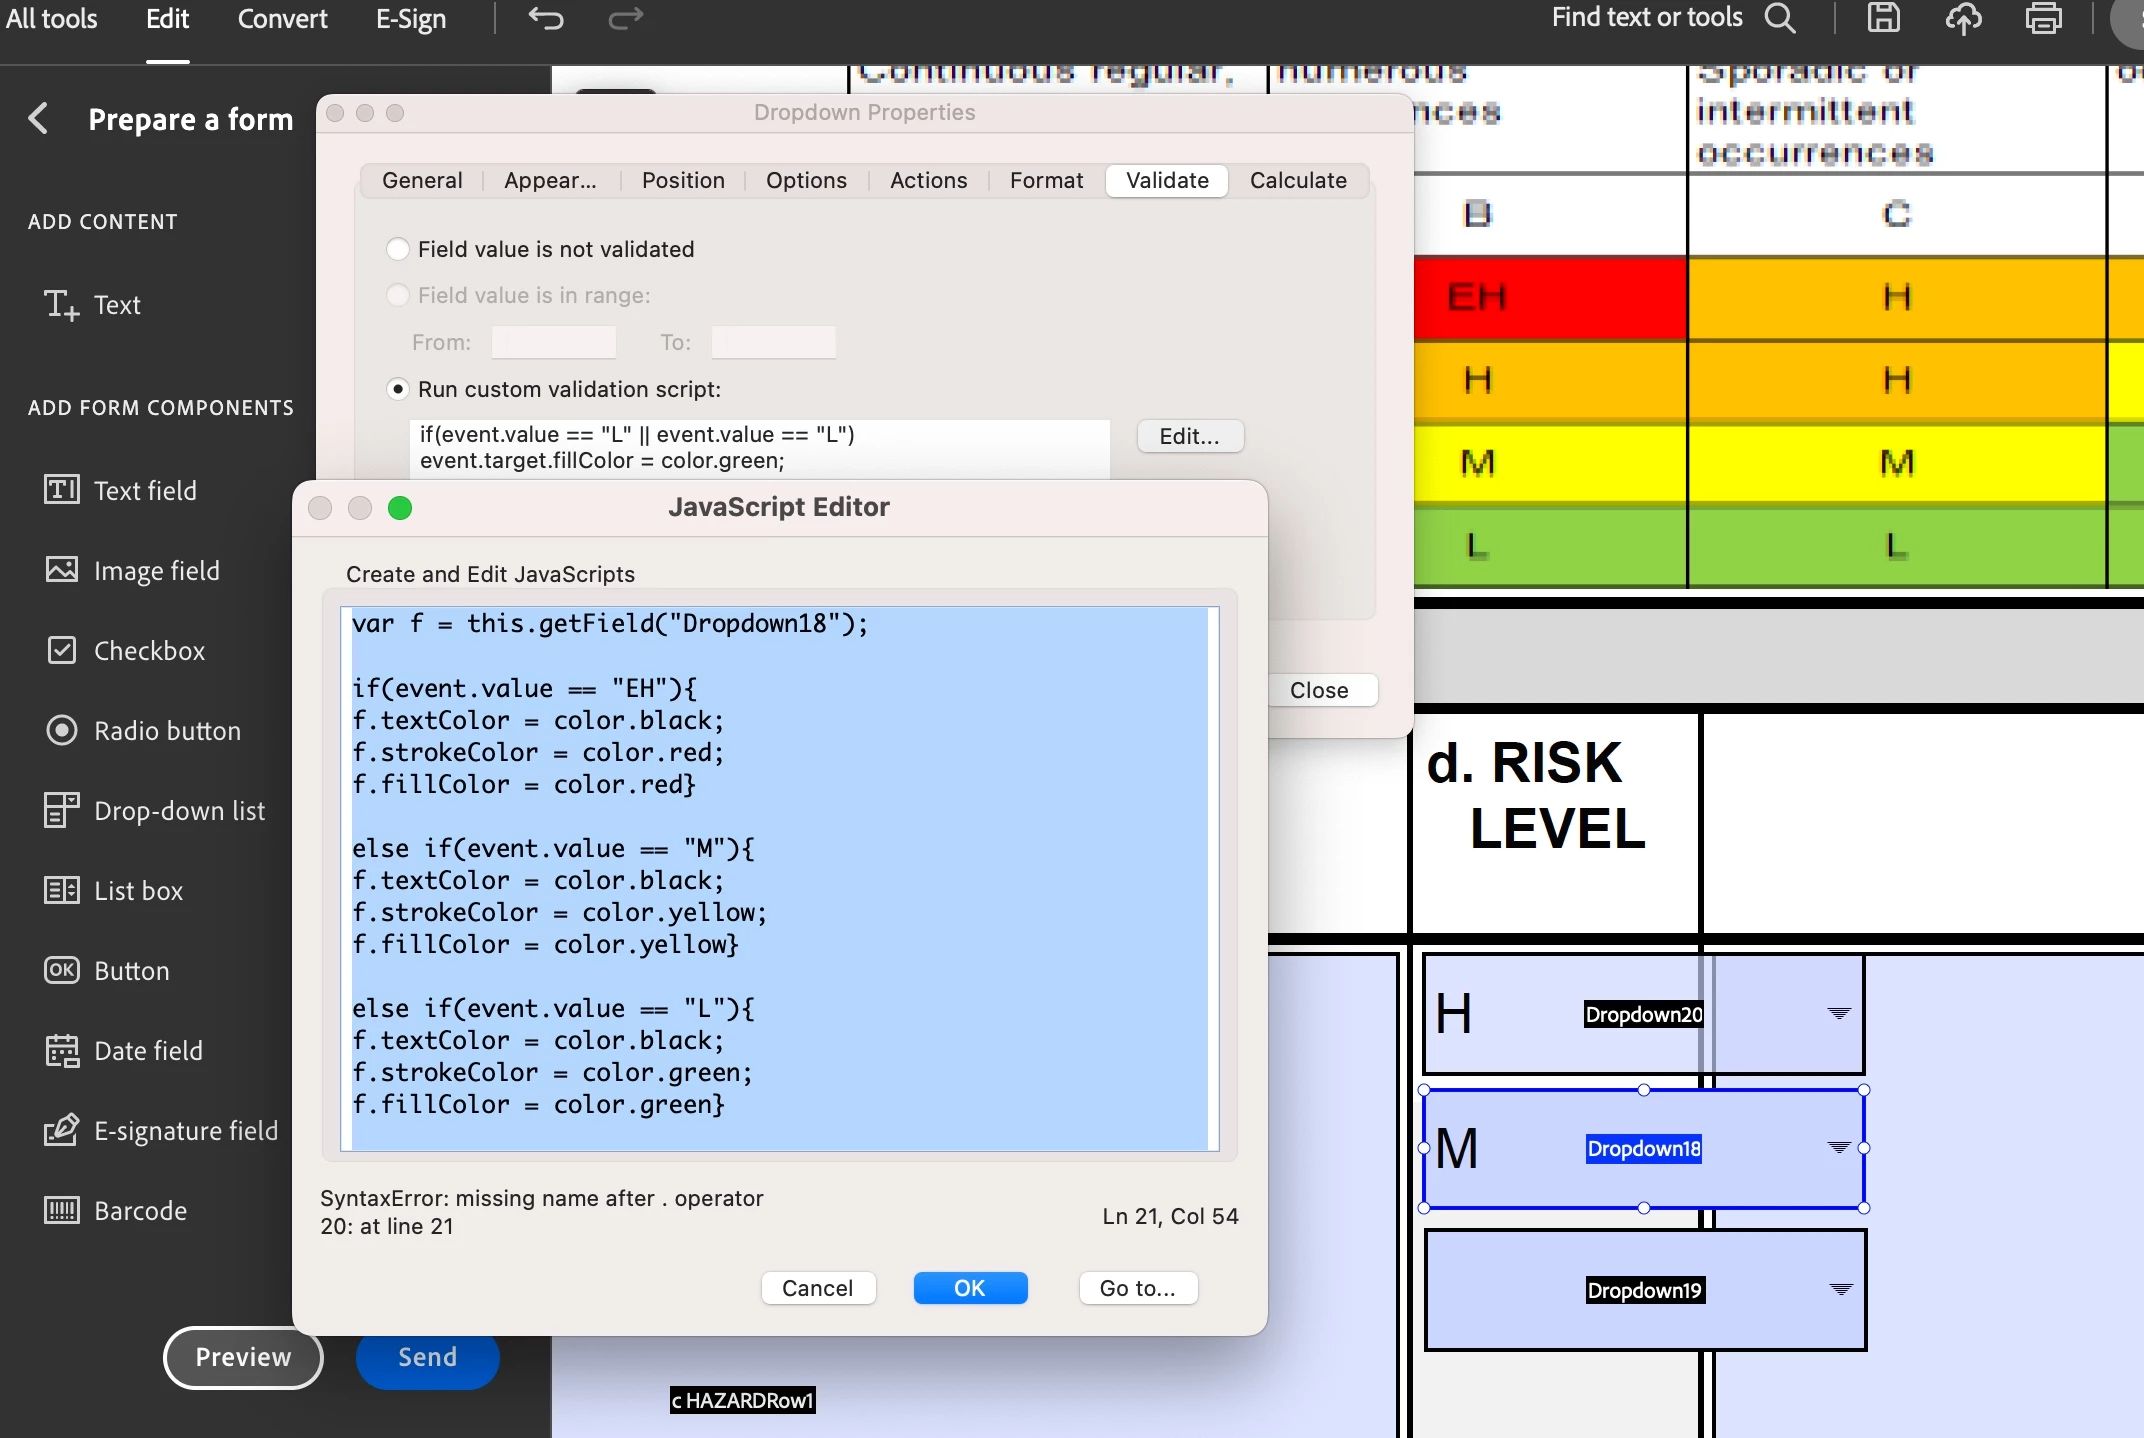Open the Convert menu

coord(282,19)
